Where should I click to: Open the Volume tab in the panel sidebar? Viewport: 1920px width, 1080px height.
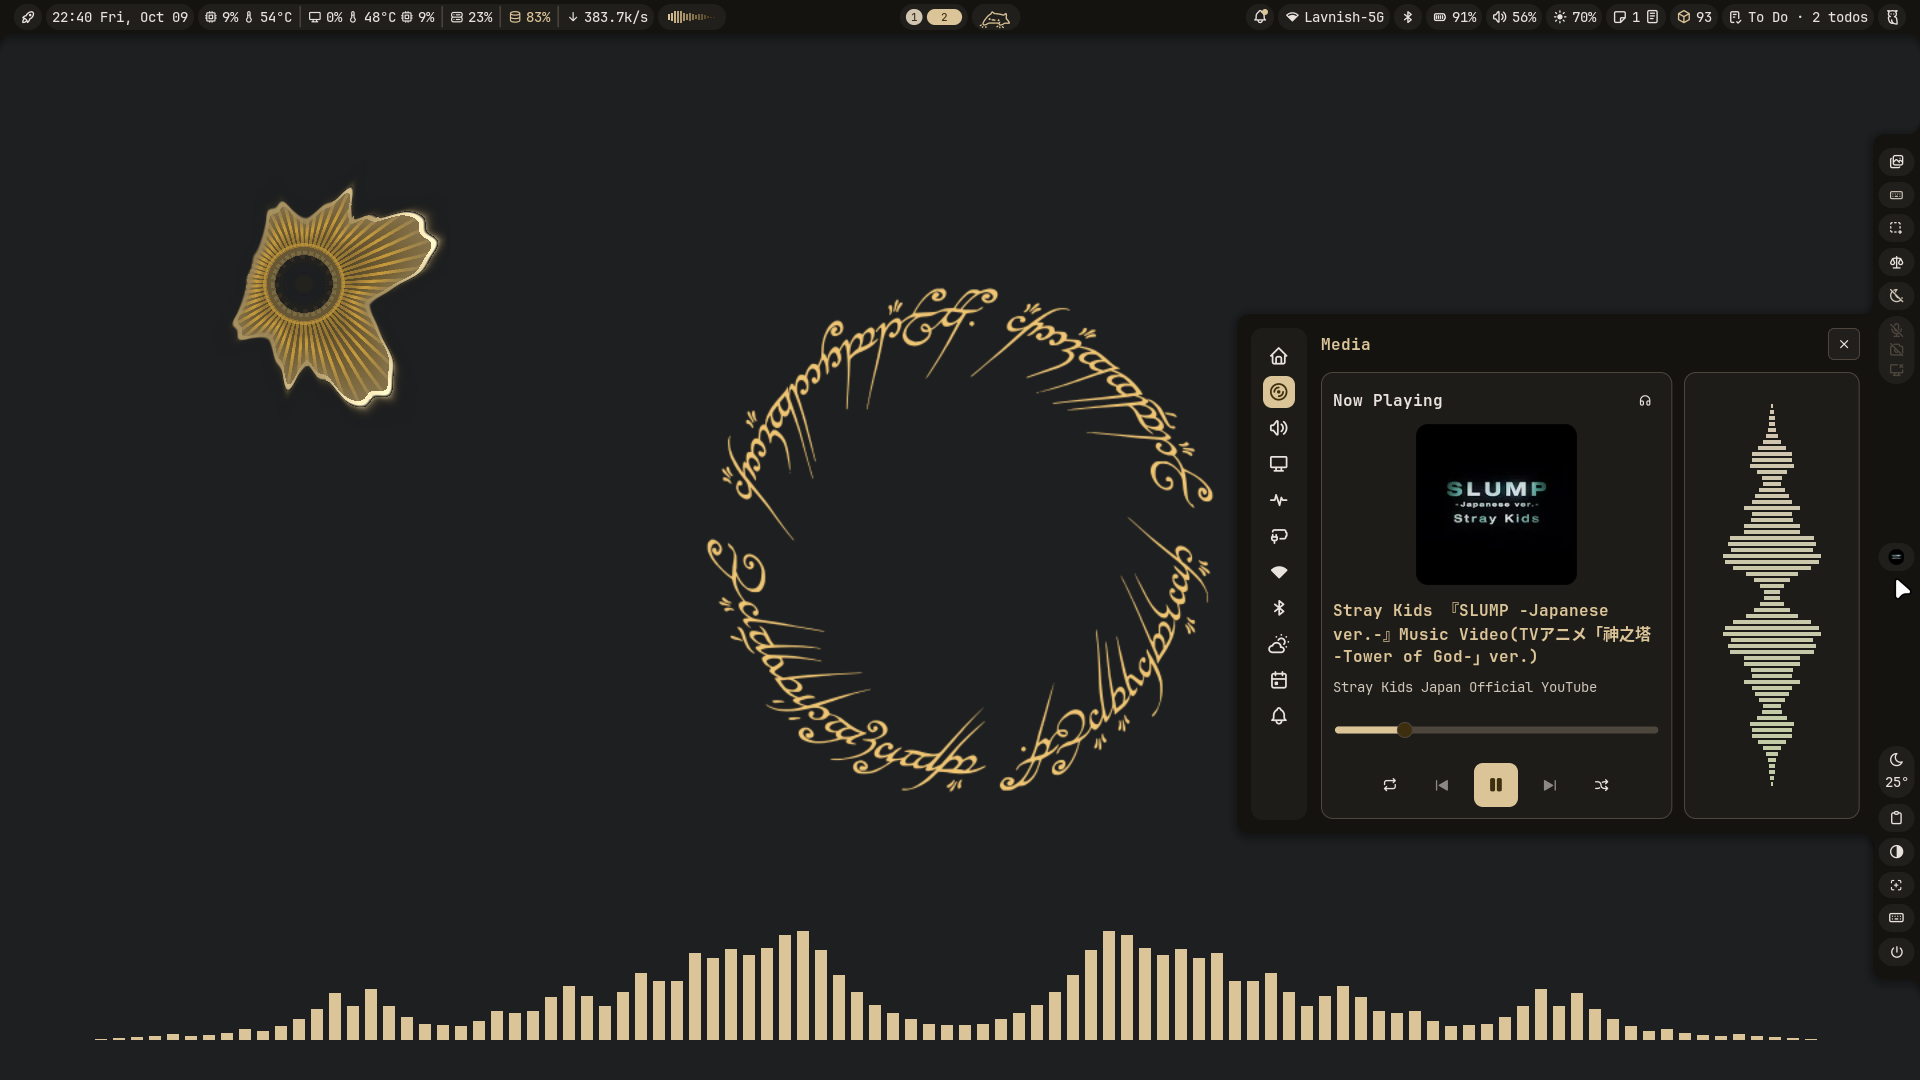(1278, 428)
